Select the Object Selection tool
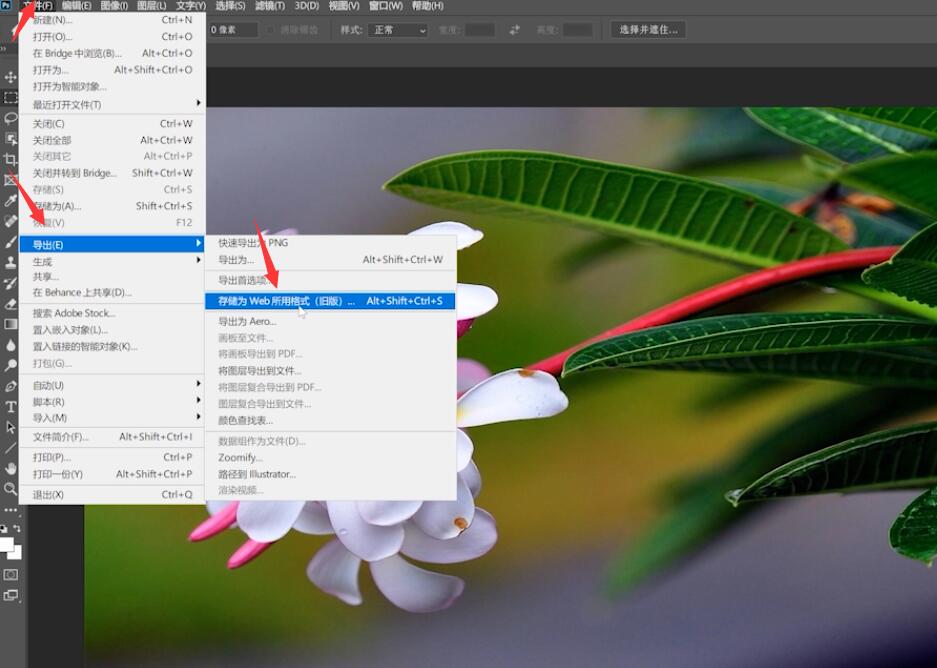937x668 pixels. pos(10,139)
